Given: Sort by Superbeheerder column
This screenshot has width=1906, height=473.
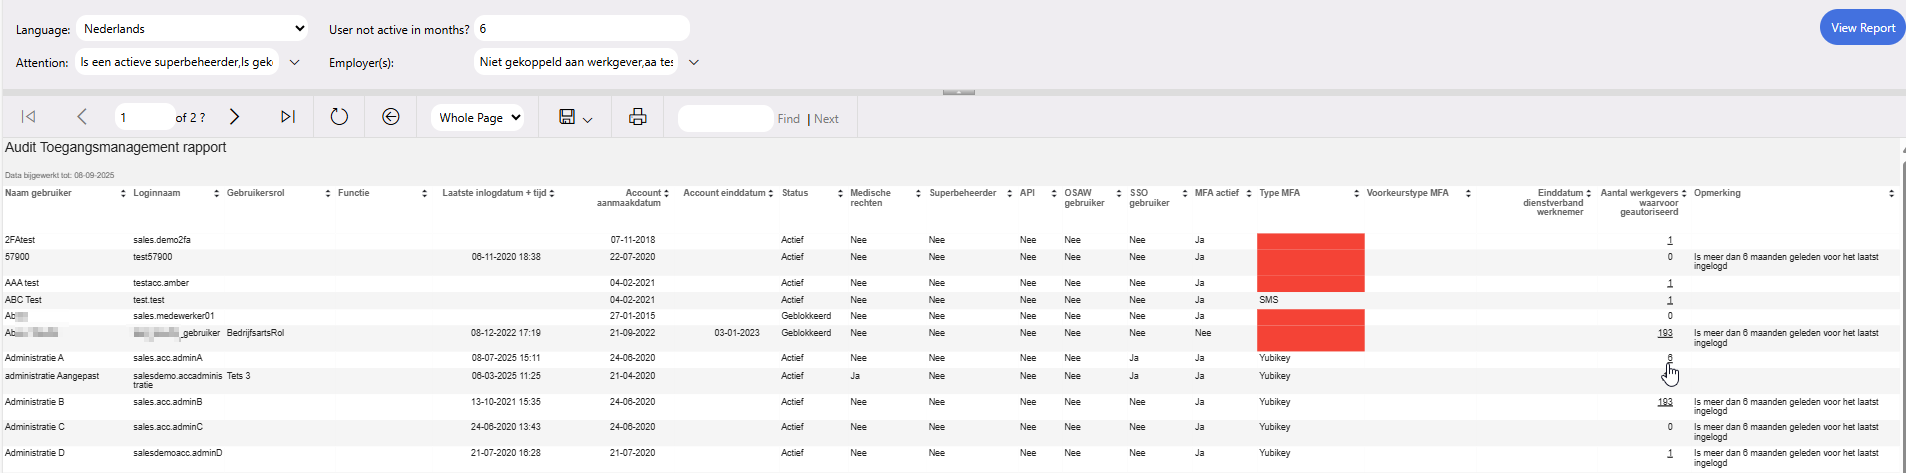Looking at the screenshot, I should point(1010,193).
